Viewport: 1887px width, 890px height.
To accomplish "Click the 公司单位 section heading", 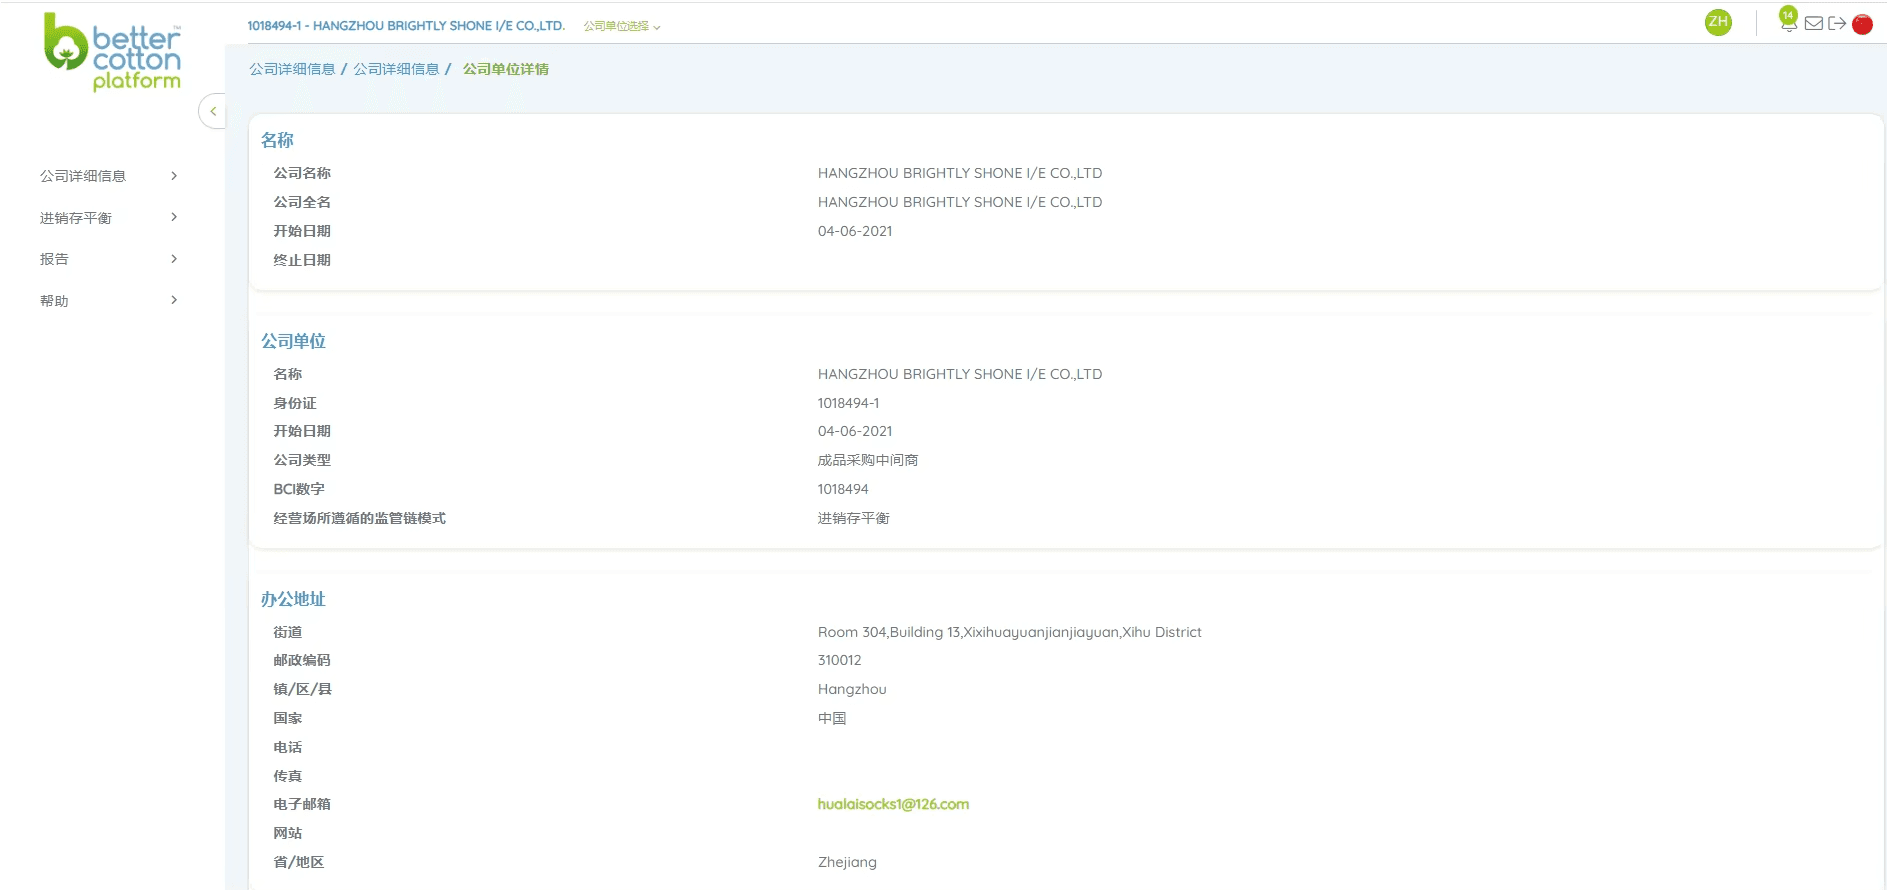I will pyautogui.click(x=293, y=341).
